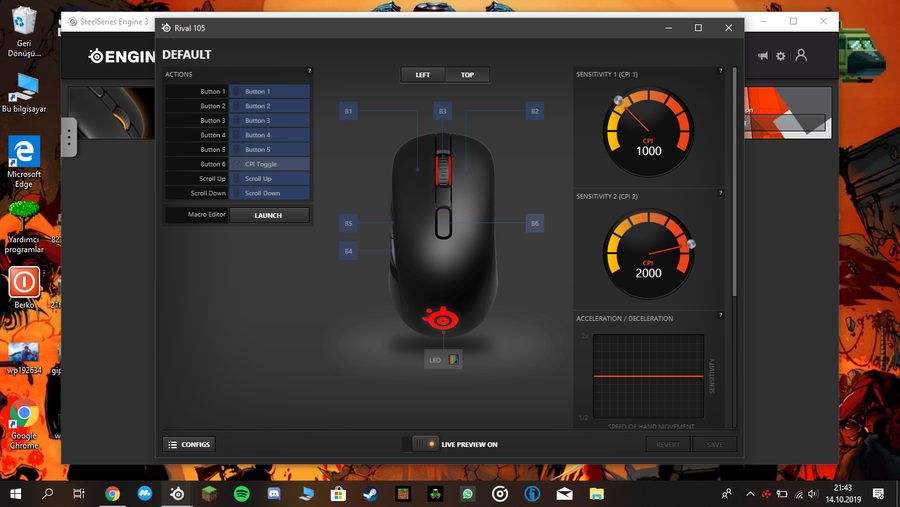Open Windows search from the taskbar
Image resolution: width=900 pixels, height=507 pixels.
point(48,493)
